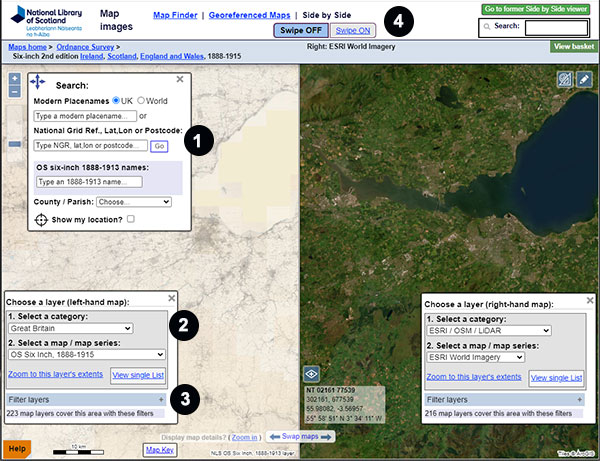Expand right-hand Filter layers section
This screenshot has height=461, width=600.
pos(504,400)
